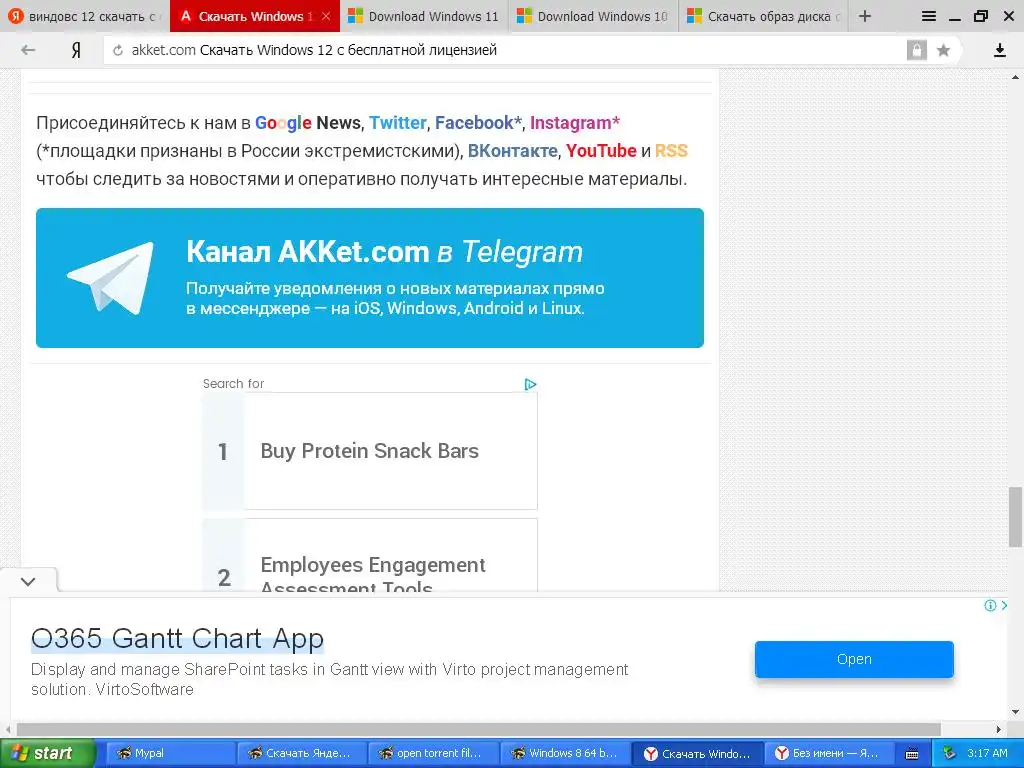Open a new tab with the plus button
1024x768 pixels.
pos(865,16)
